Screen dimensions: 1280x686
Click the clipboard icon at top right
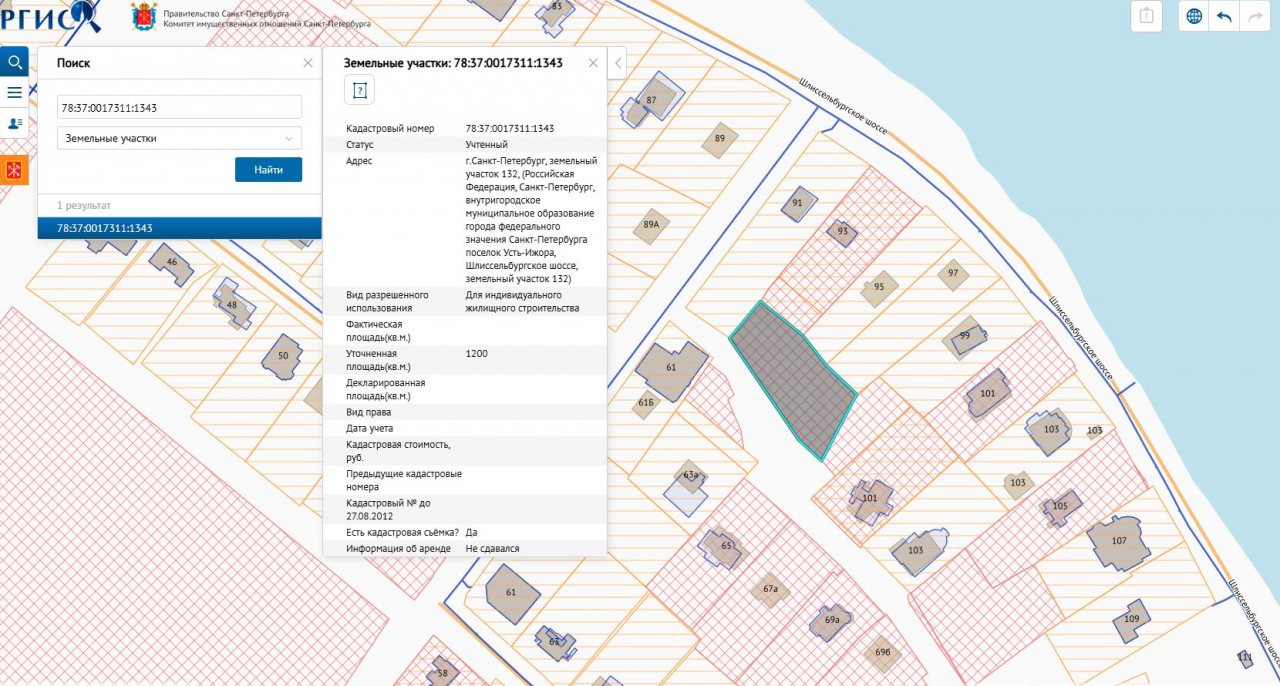click(1146, 16)
